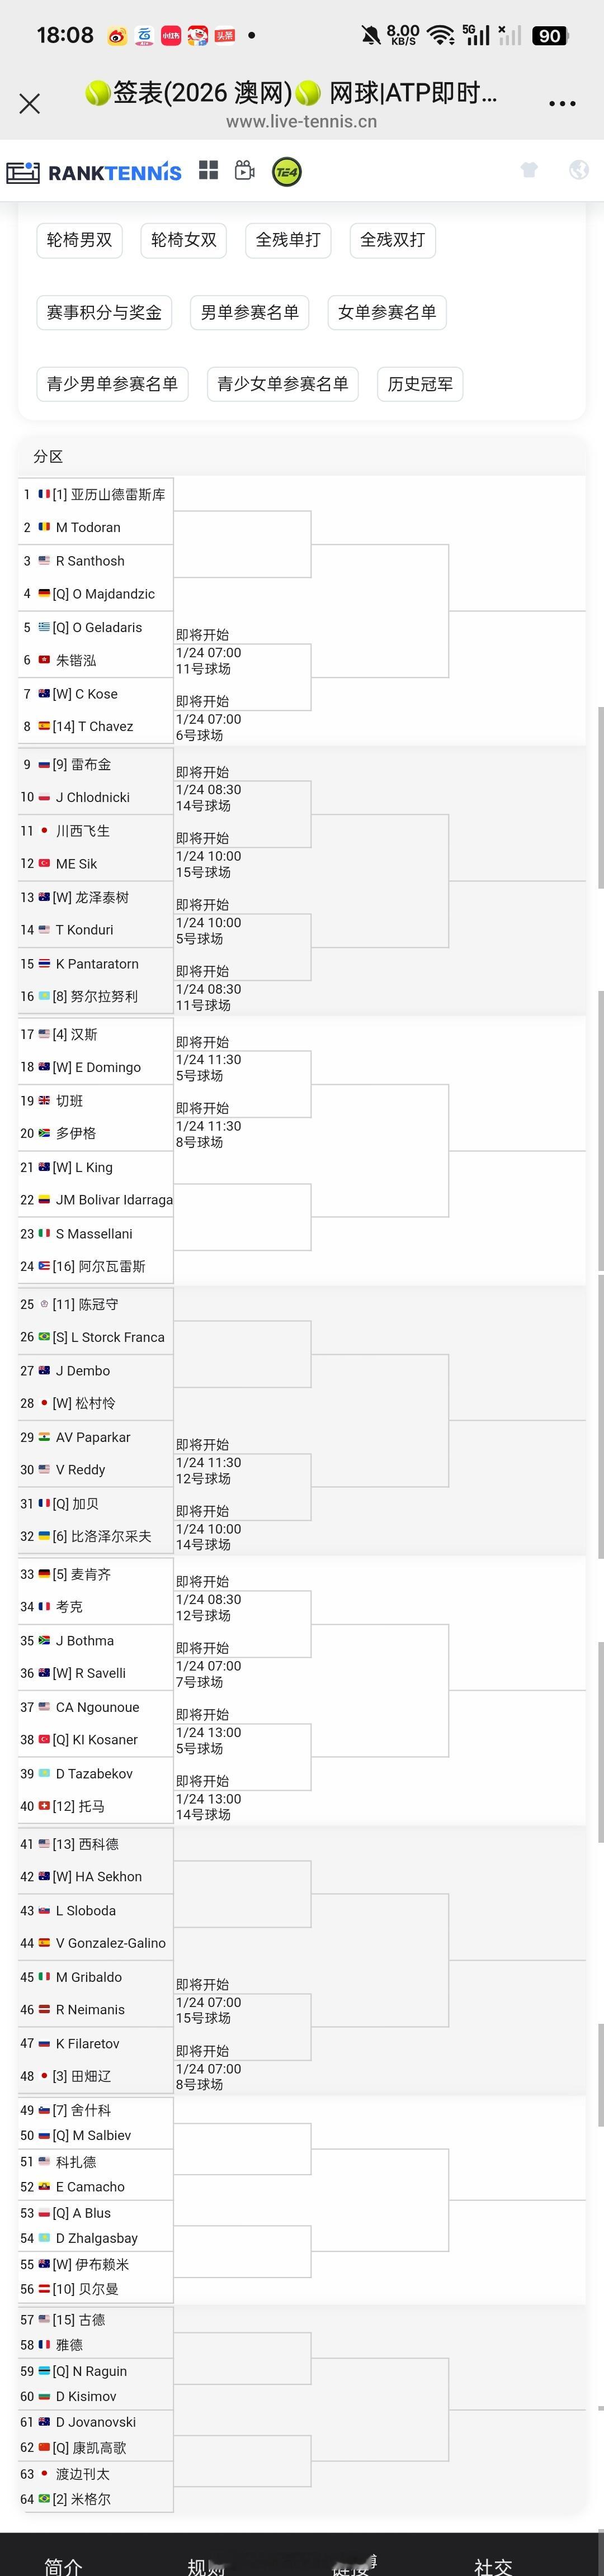Select the 全残单打 category button
Screen dimensions: 604x2576
click(288, 240)
